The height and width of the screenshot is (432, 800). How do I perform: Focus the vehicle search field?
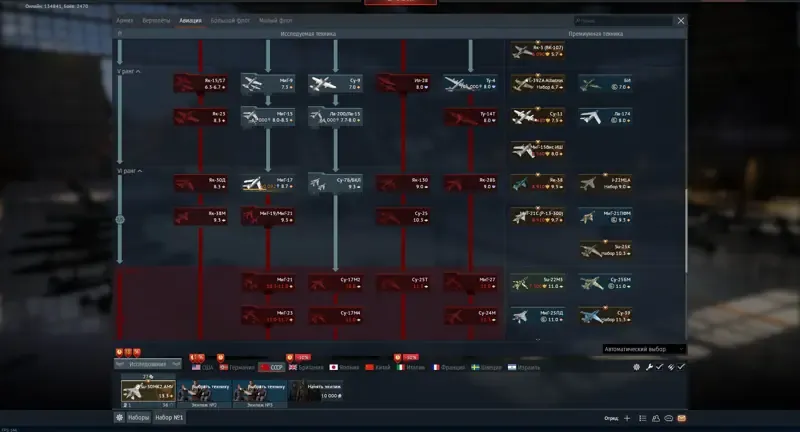623,21
